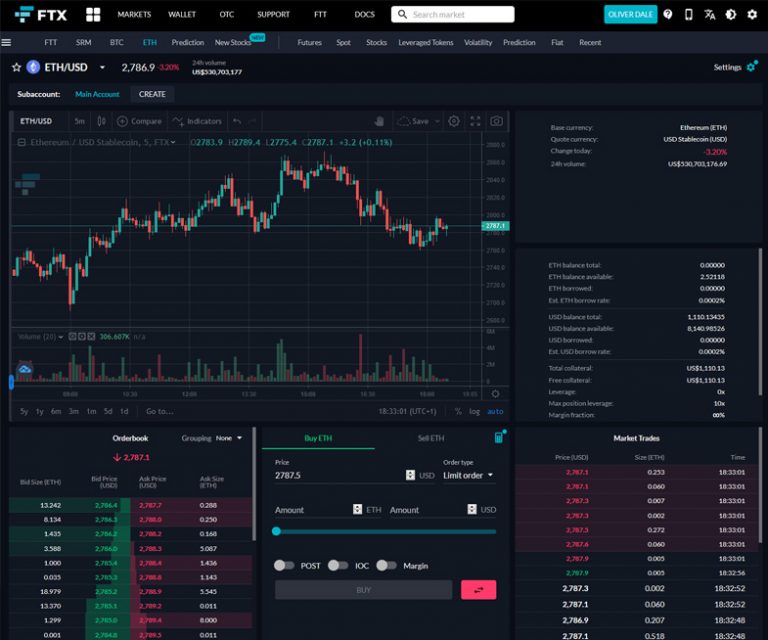Open chart fullscreen mode icon

point(475,121)
